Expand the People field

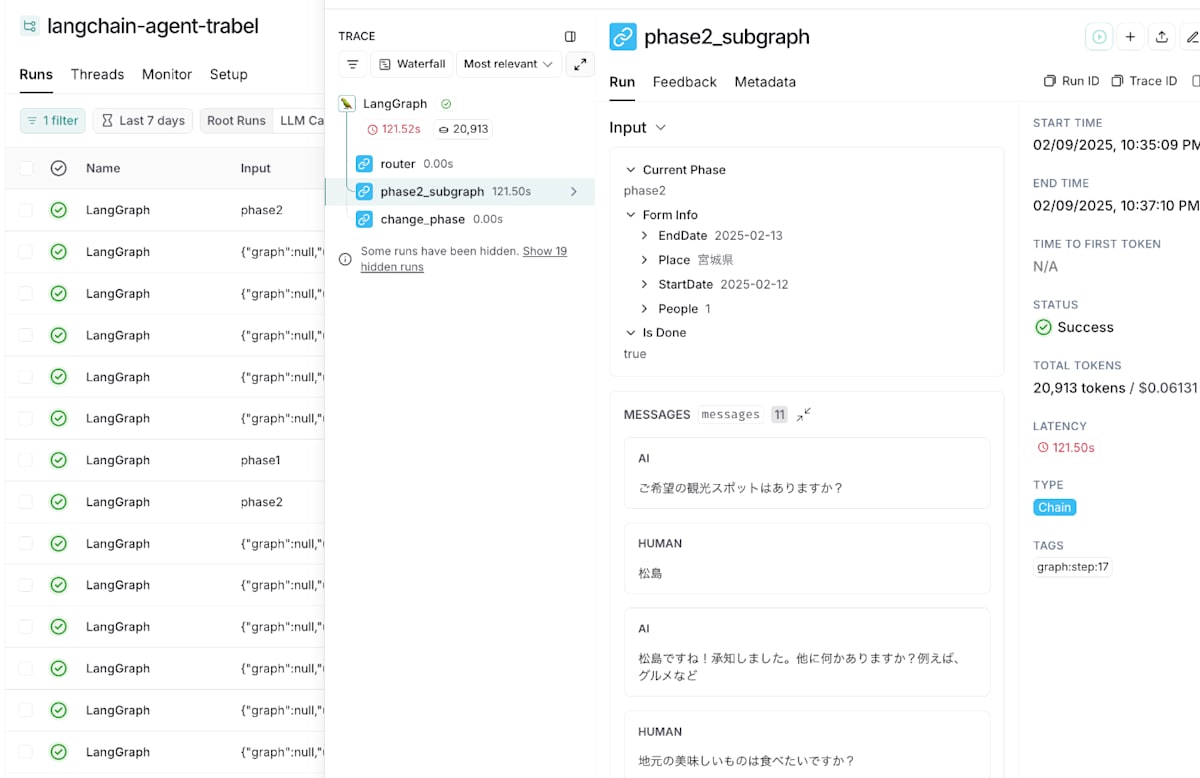(x=645, y=309)
